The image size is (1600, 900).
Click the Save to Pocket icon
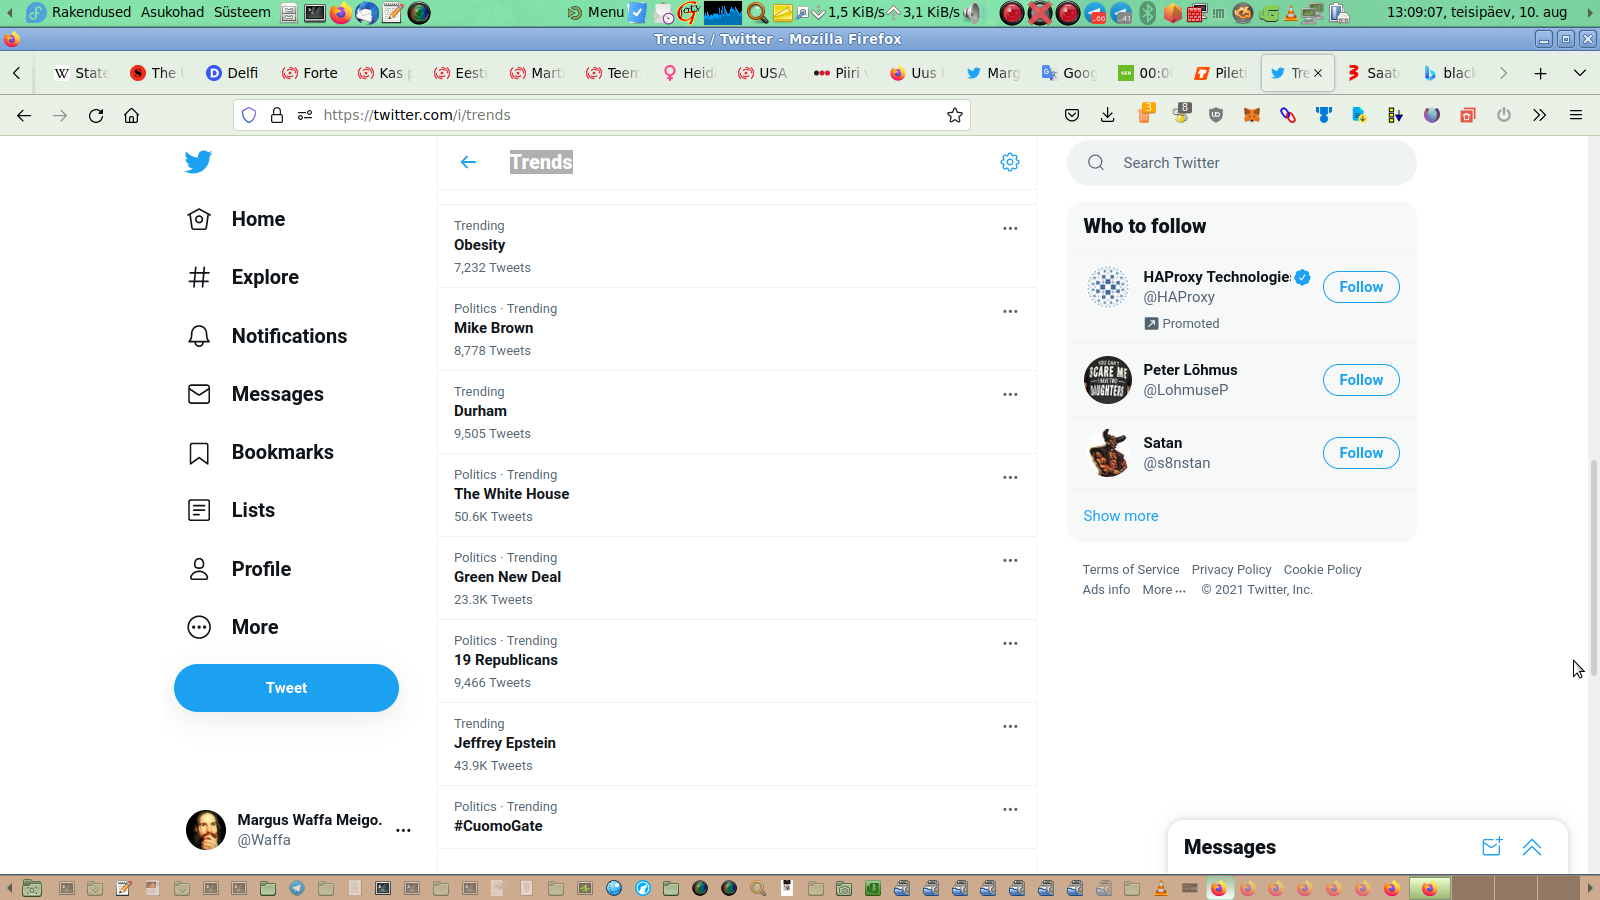1072,115
